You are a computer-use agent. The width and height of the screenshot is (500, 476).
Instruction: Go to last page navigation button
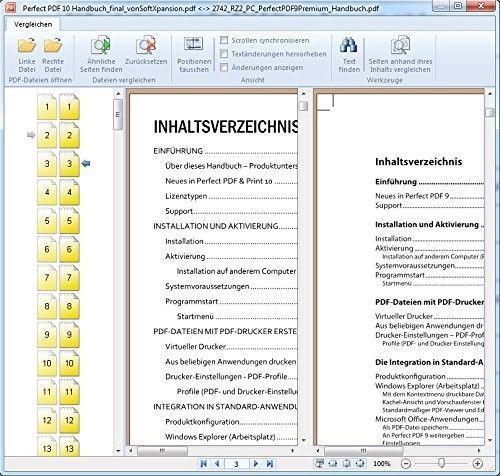pos(270,463)
